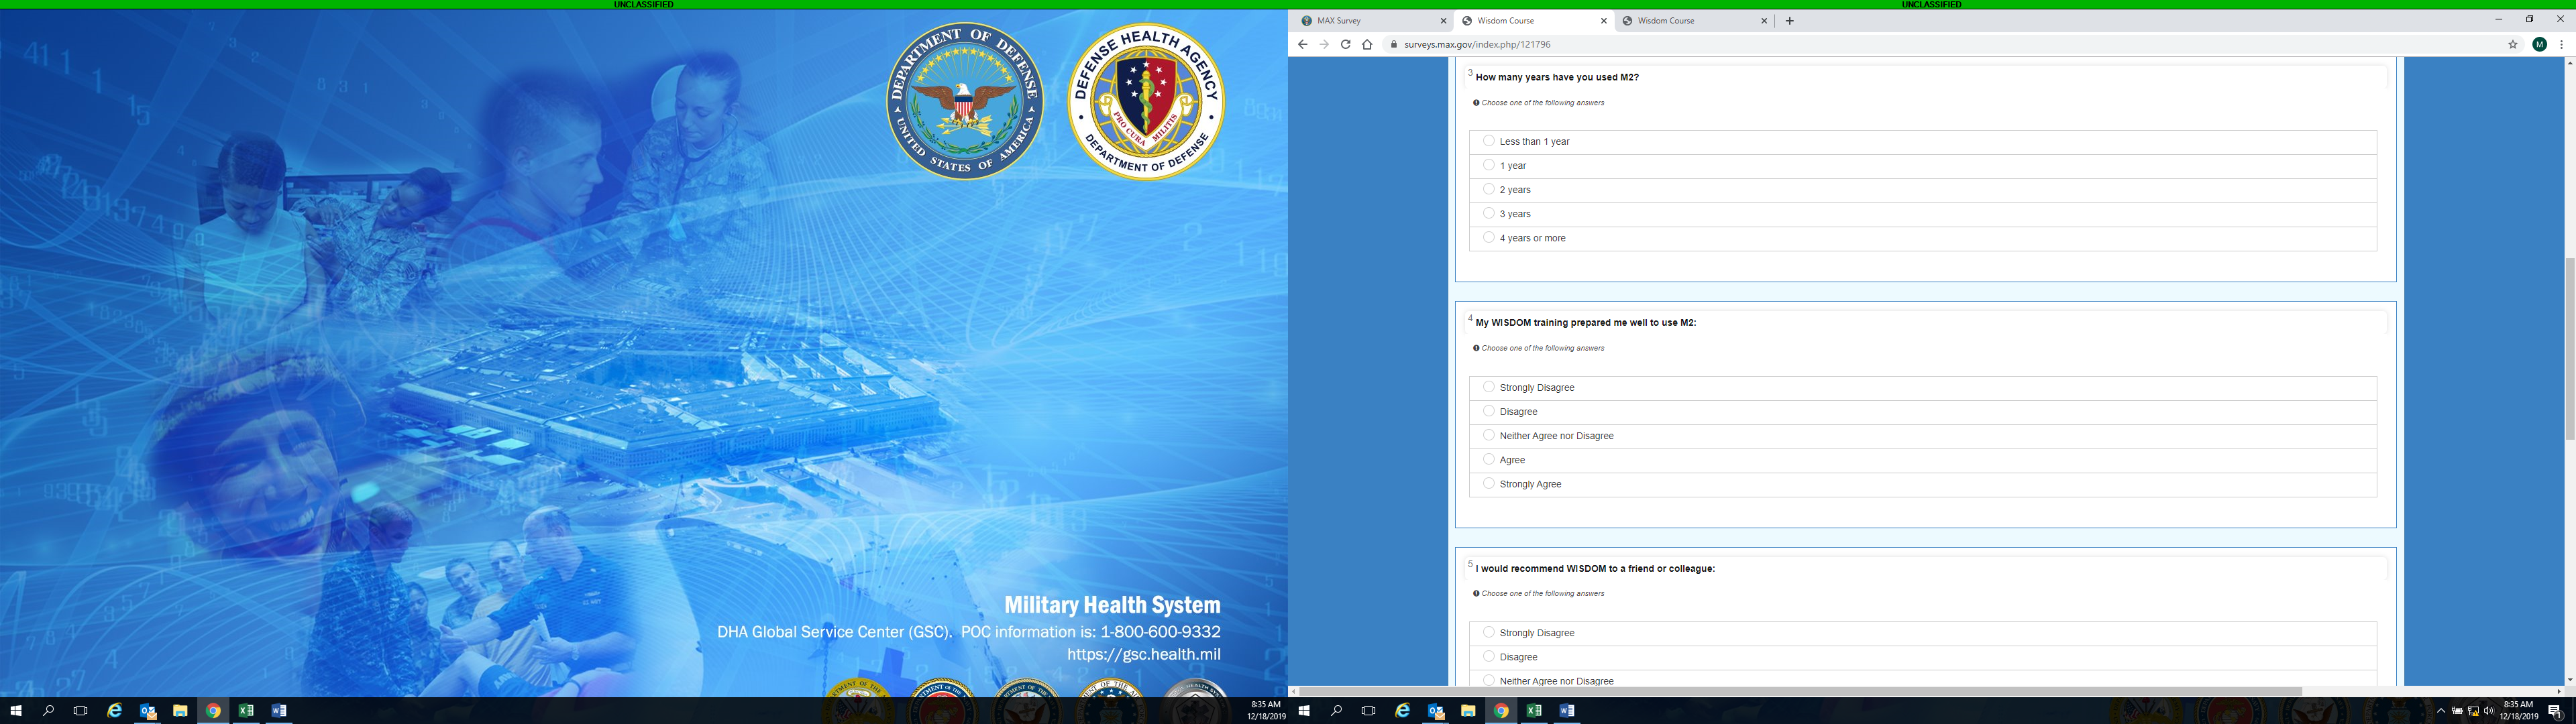This screenshot has width=2576, height=724.
Task: Choose 'Strongly Agree' for WISDOM training question
Action: [1489, 483]
